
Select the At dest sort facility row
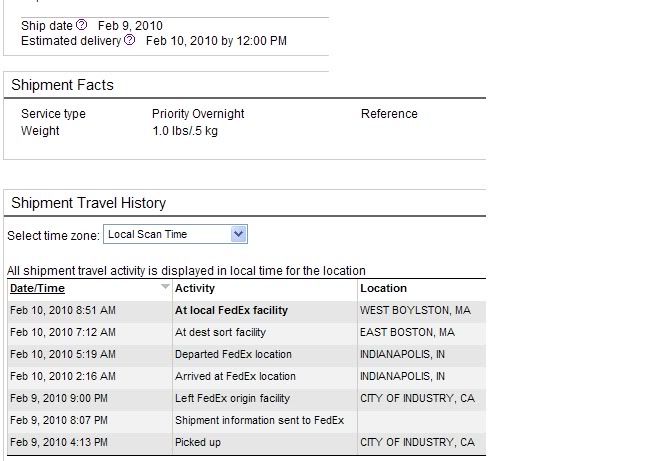246,332
